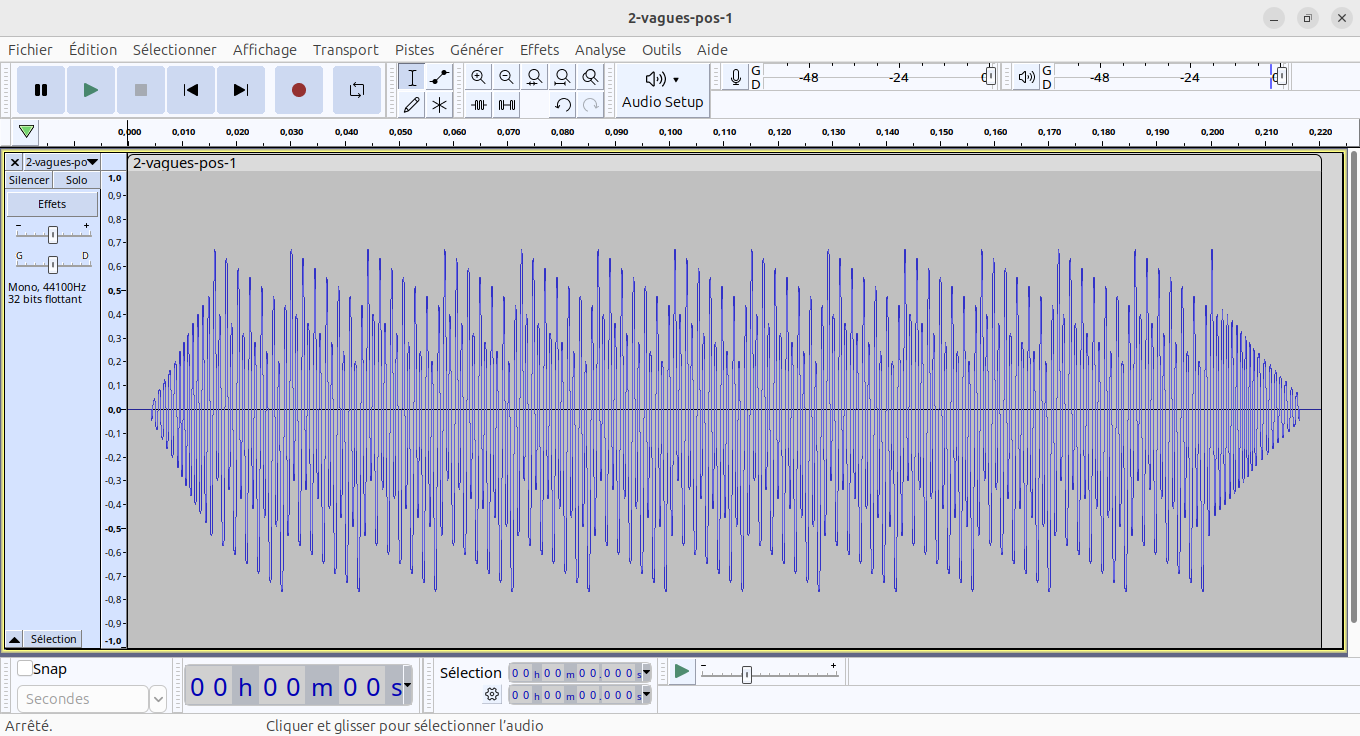Screen dimensions: 1360x736
Task: Toggle Solo on the track
Action: tap(77, 180)
